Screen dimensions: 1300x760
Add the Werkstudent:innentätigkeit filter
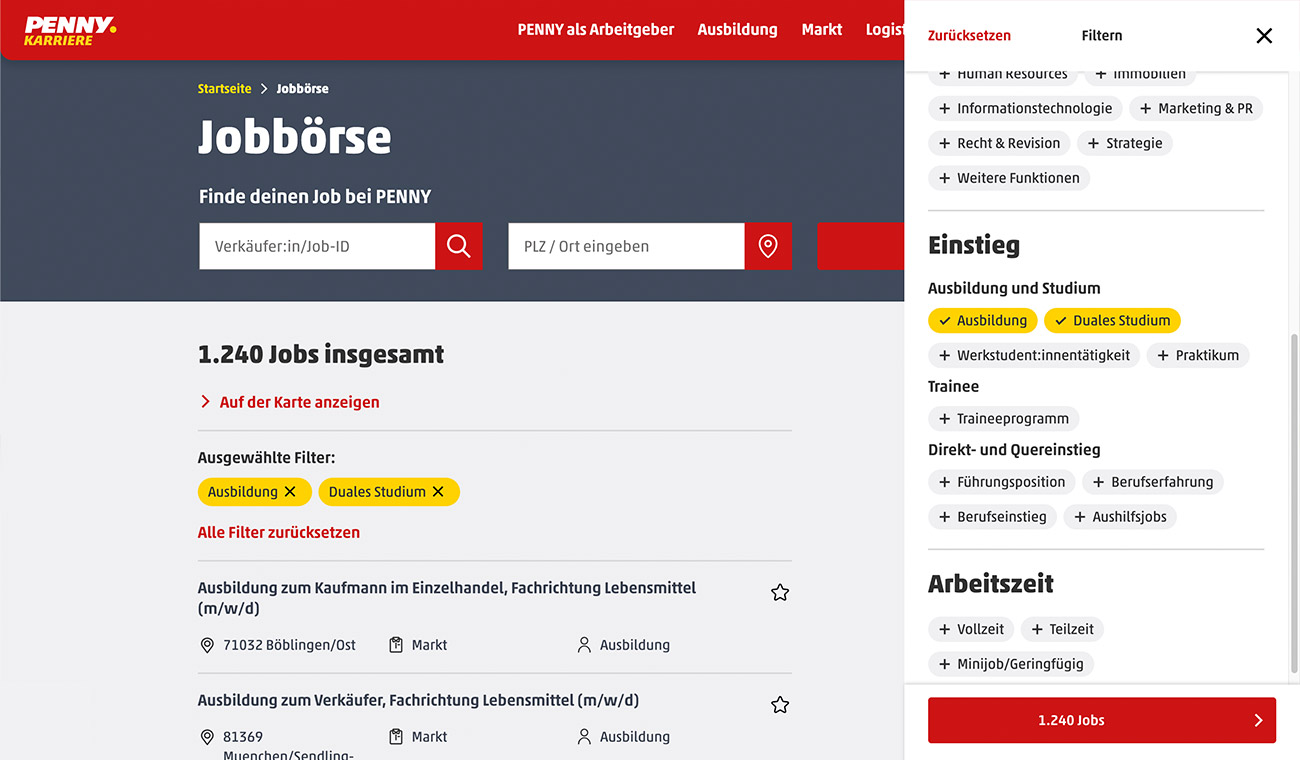[1034, 355]
